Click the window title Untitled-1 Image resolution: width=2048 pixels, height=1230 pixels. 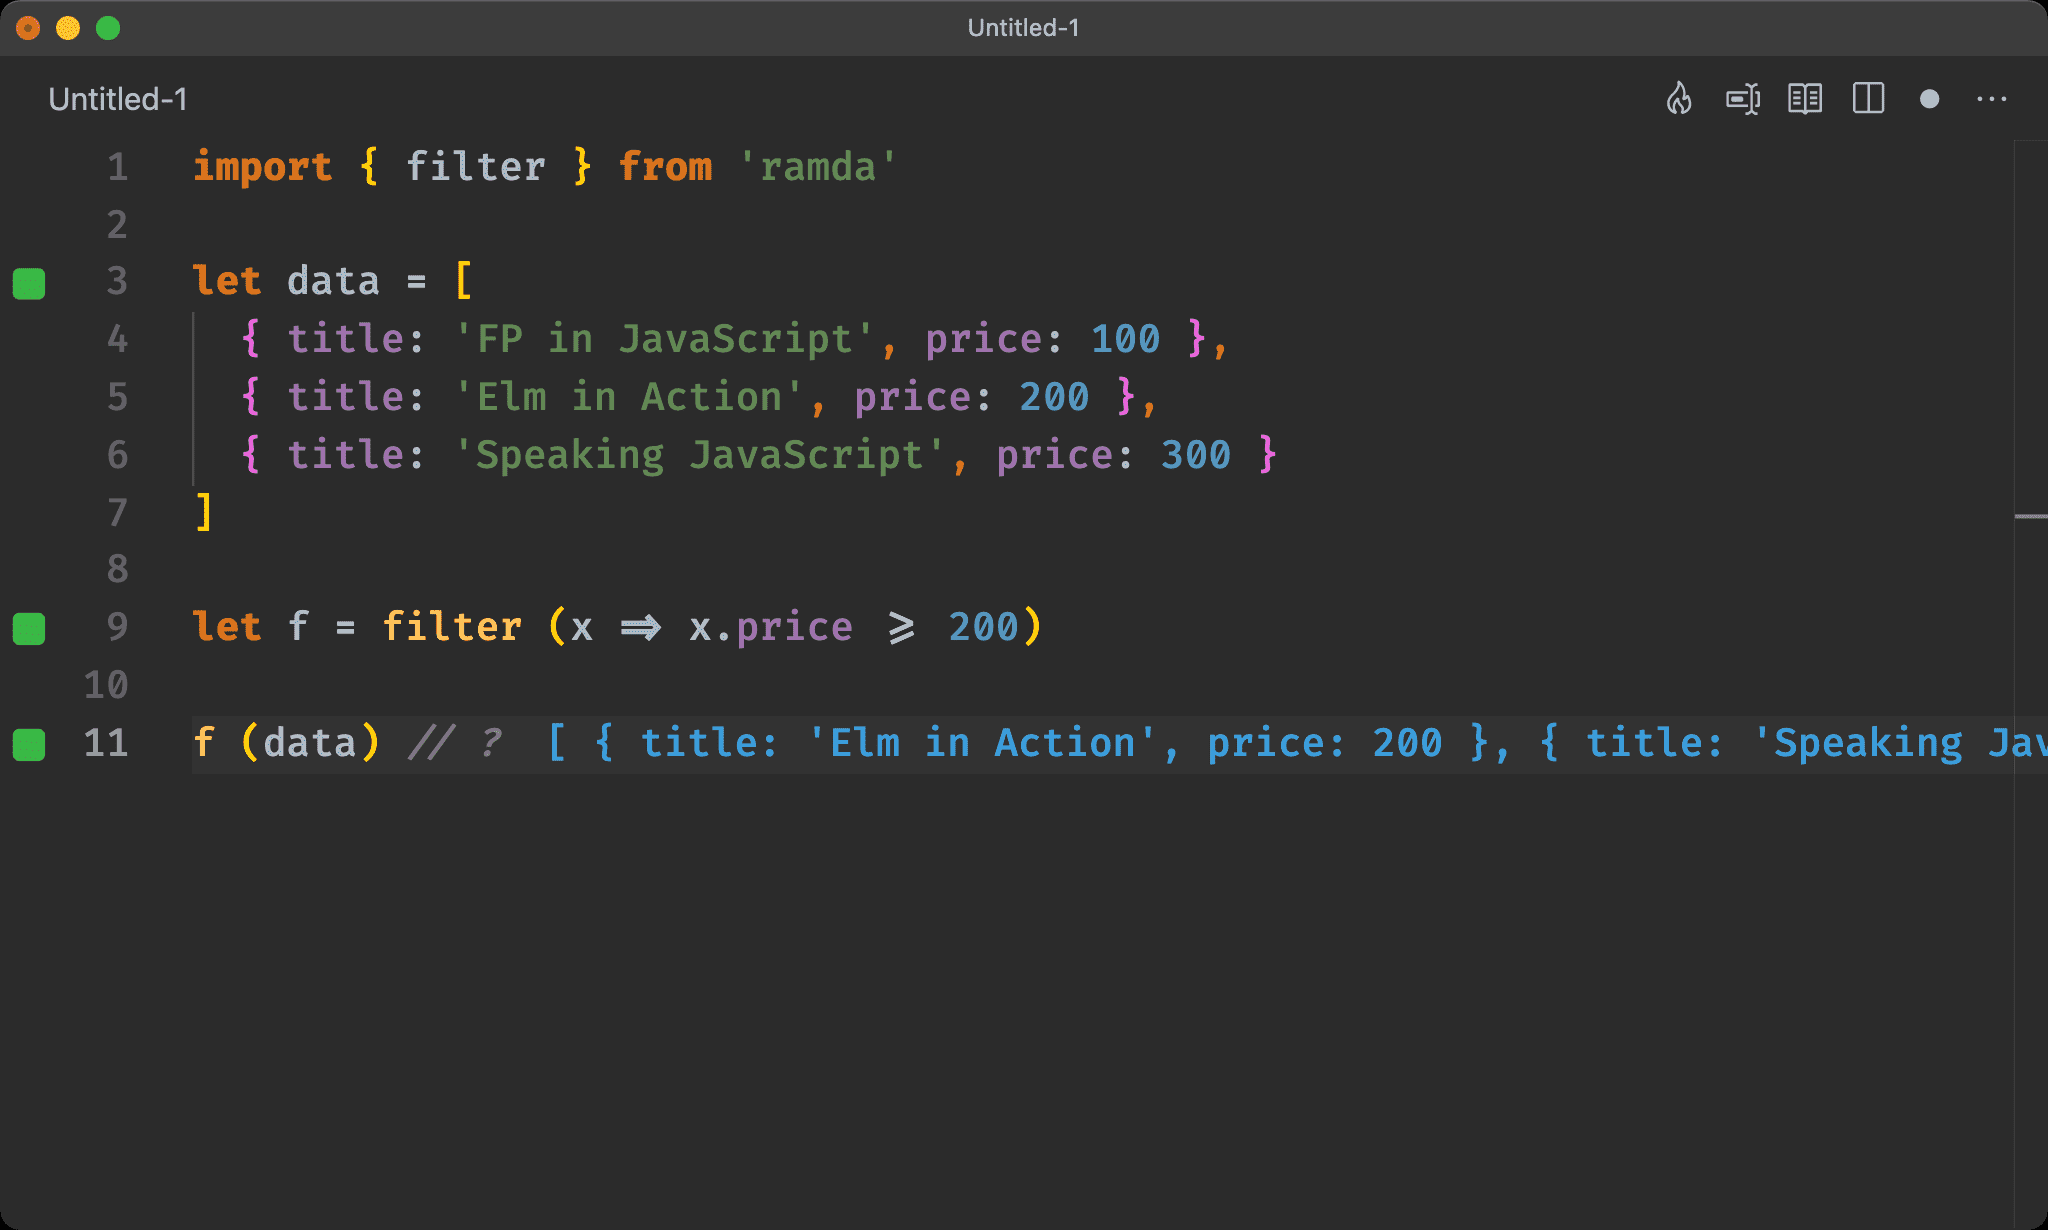click(x=1023, y=28)
